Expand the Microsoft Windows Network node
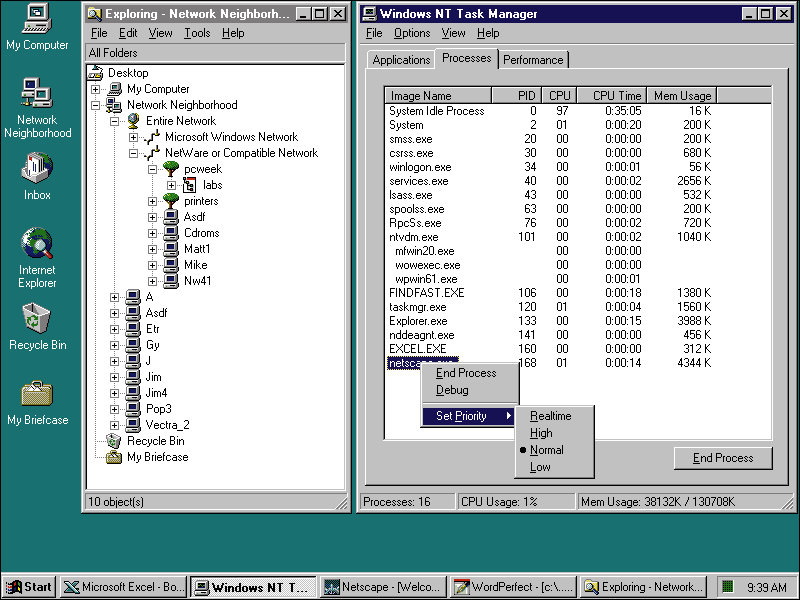The height and width of the screenshot is (600, 800). click(x=133, y=137)
